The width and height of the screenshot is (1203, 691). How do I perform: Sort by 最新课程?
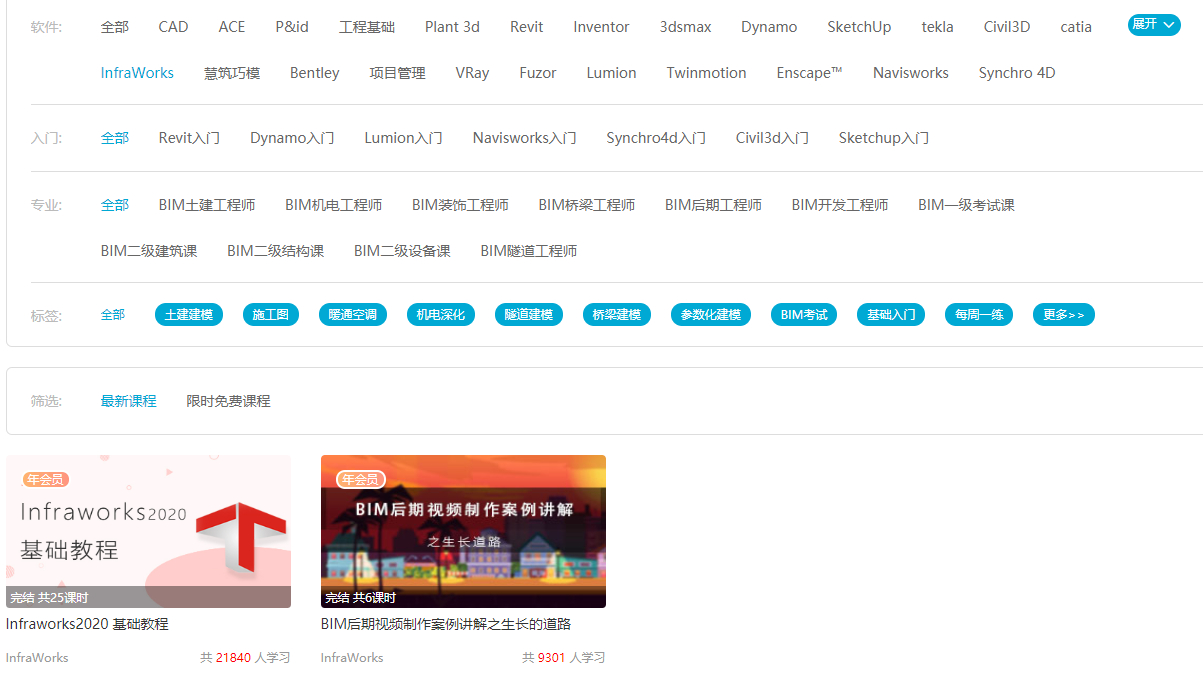coord(129,401)
